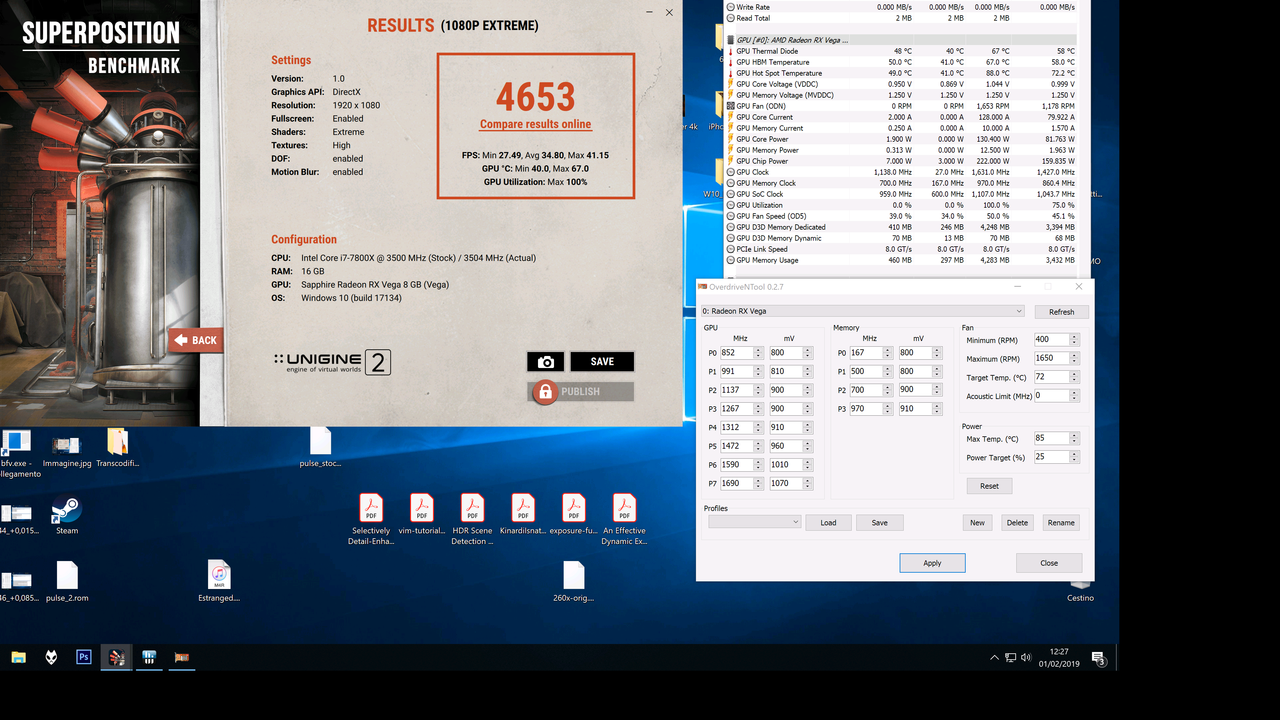Image resolution: width=1280 pixels, height=720 pixels.
Task: Select the Estranged... M4R audio file
Action: coord(219,582)
